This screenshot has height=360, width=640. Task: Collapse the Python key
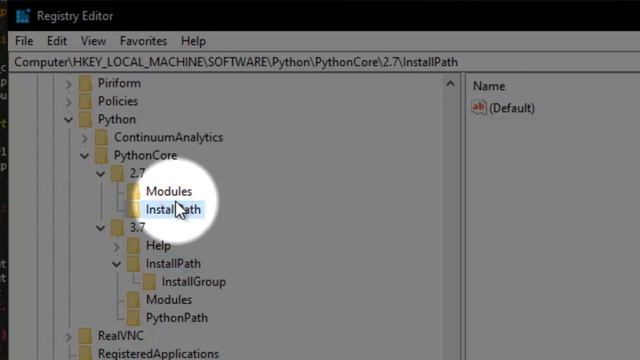69,120
